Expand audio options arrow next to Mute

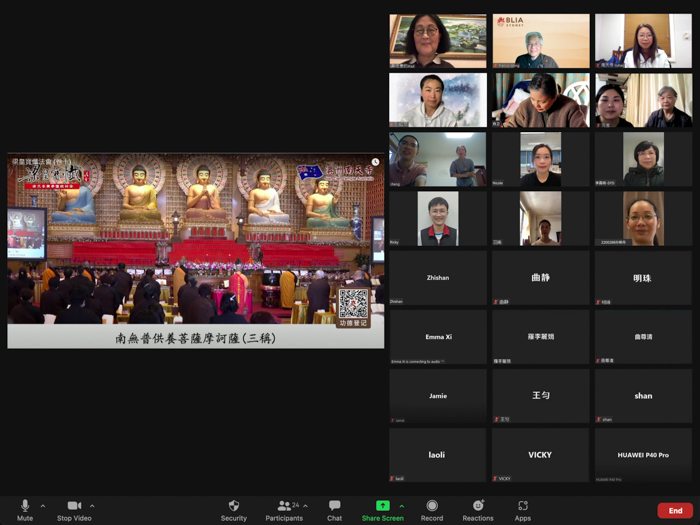[43, 506]
